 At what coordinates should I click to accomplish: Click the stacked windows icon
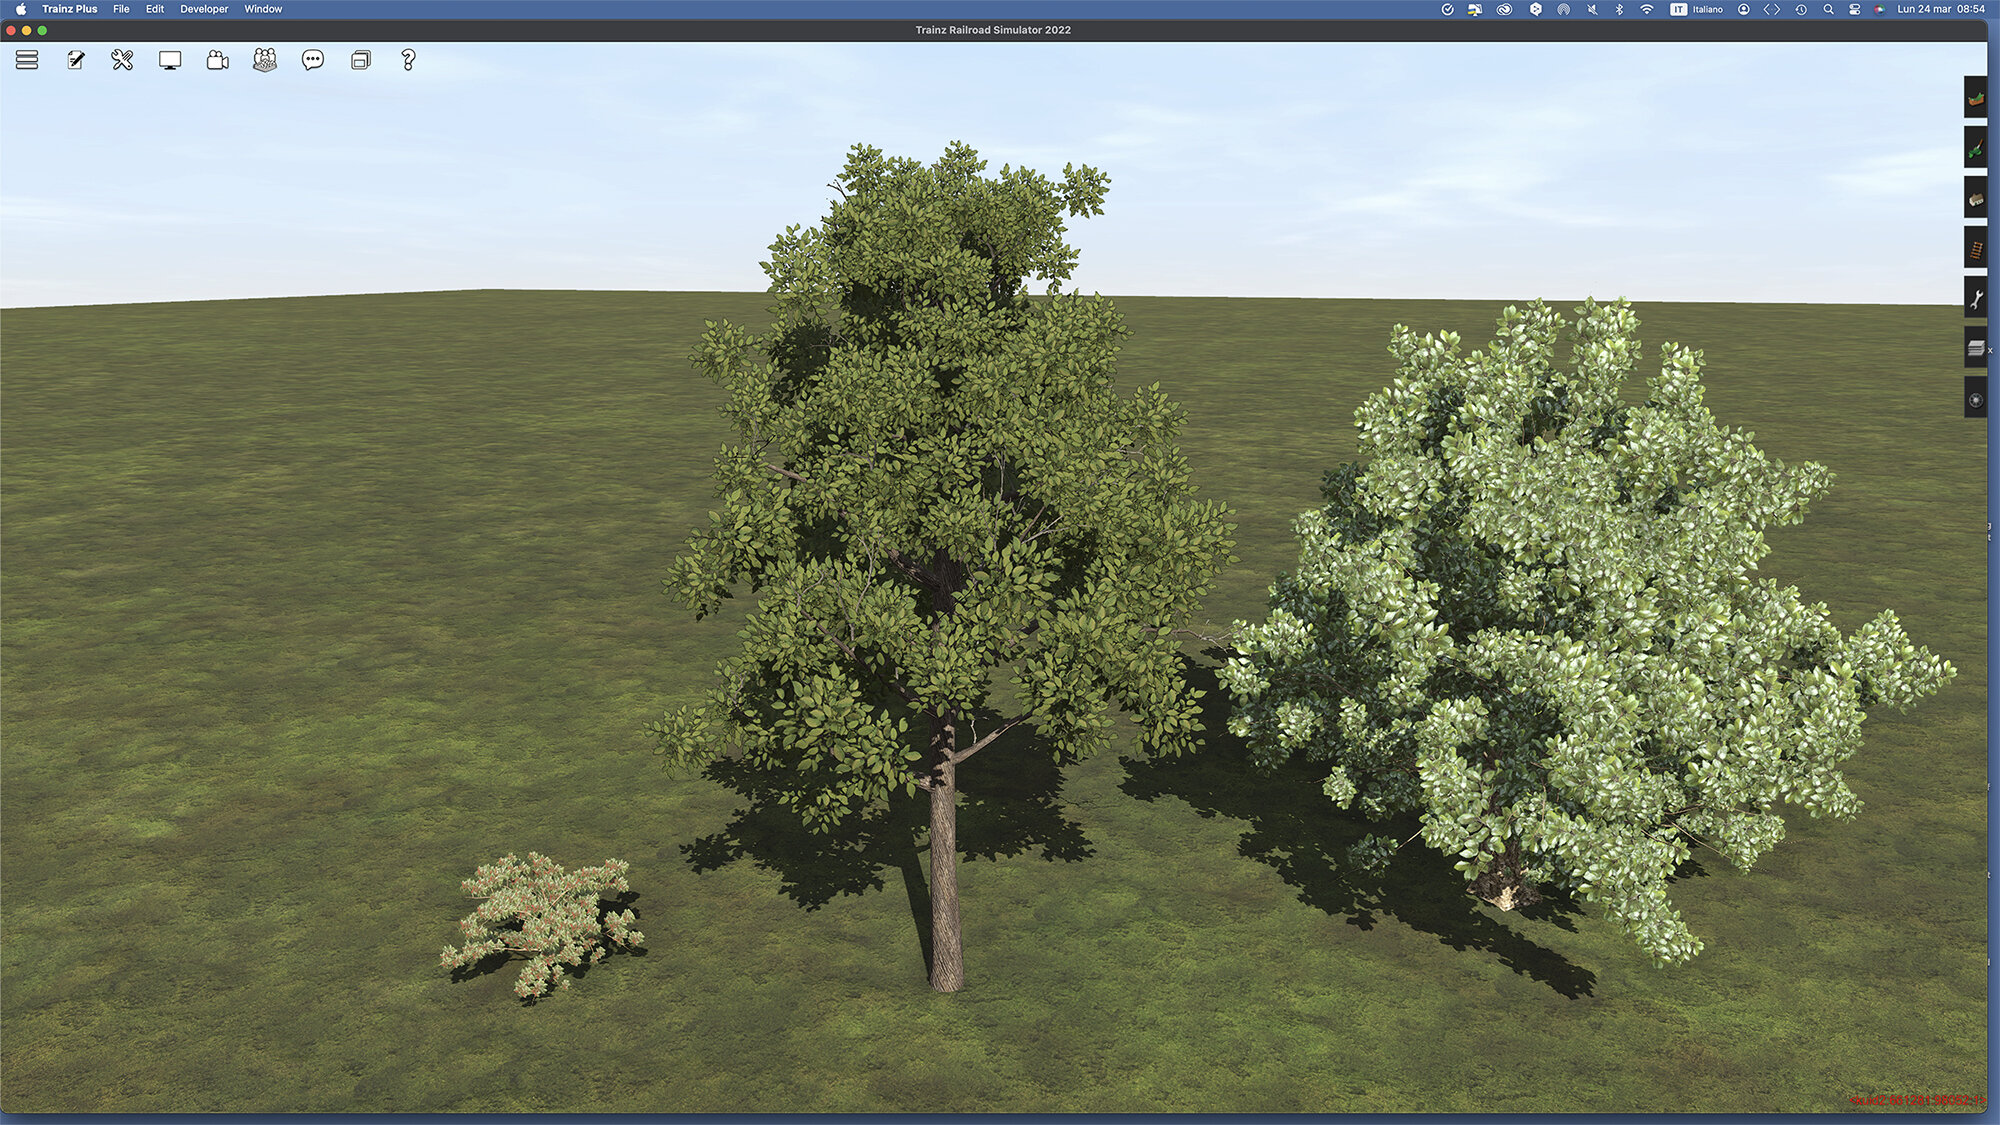click(x=361, y=60)
